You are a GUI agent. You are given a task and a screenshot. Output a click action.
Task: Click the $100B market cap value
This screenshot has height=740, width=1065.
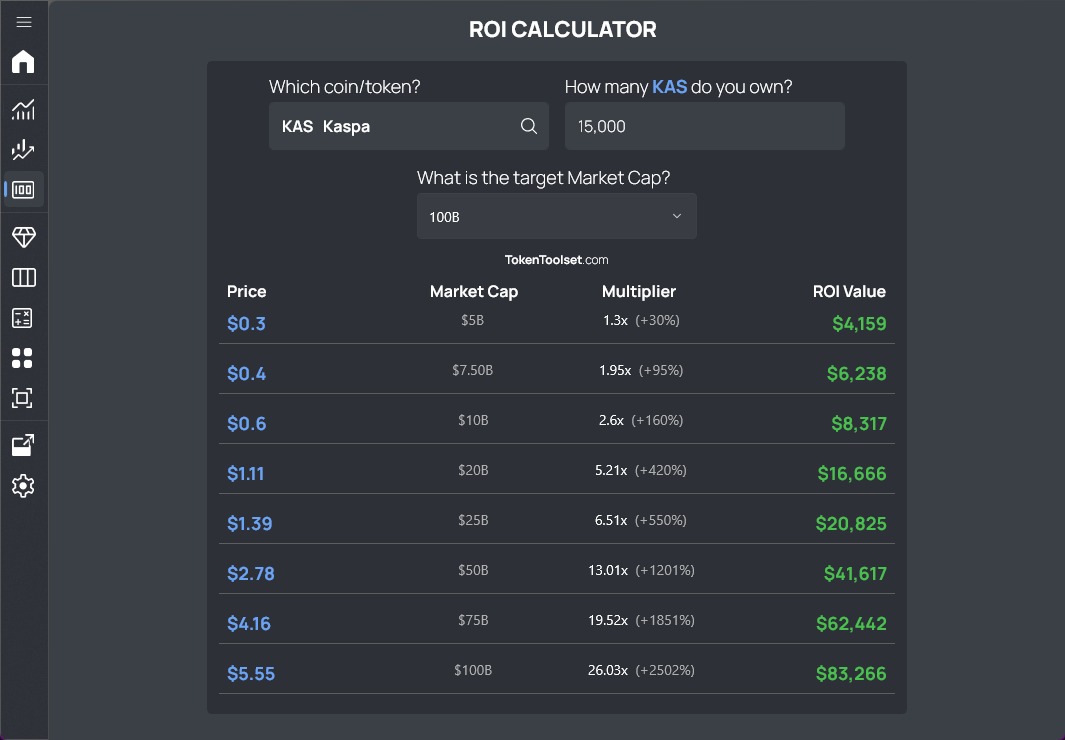click(473, 671)
